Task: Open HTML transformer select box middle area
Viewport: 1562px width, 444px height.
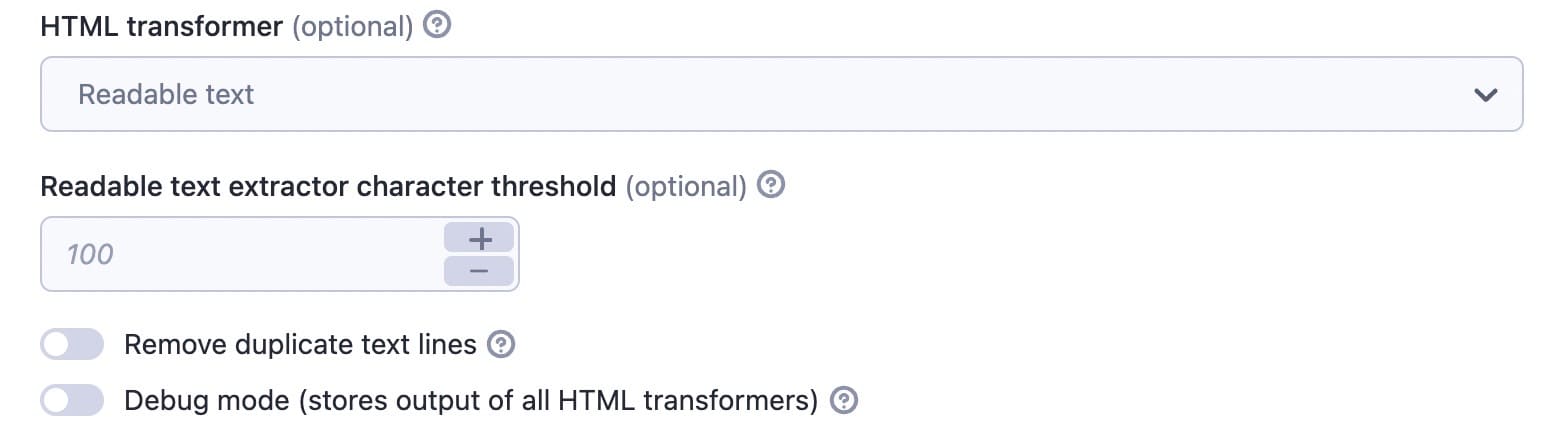Action: (781, 94)
